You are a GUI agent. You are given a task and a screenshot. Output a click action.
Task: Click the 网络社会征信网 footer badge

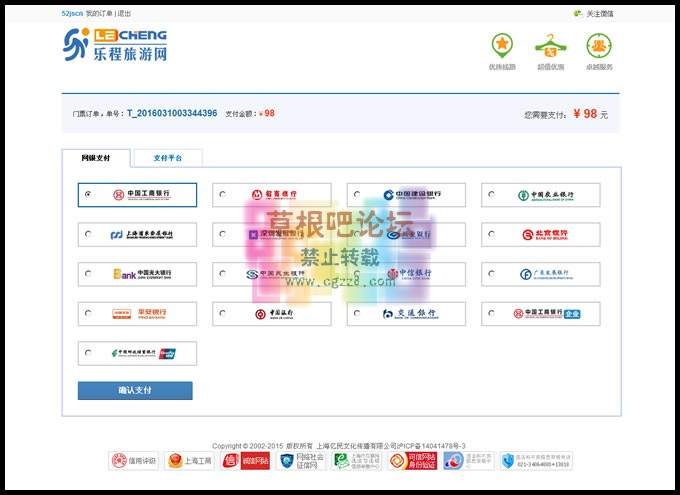301,461
